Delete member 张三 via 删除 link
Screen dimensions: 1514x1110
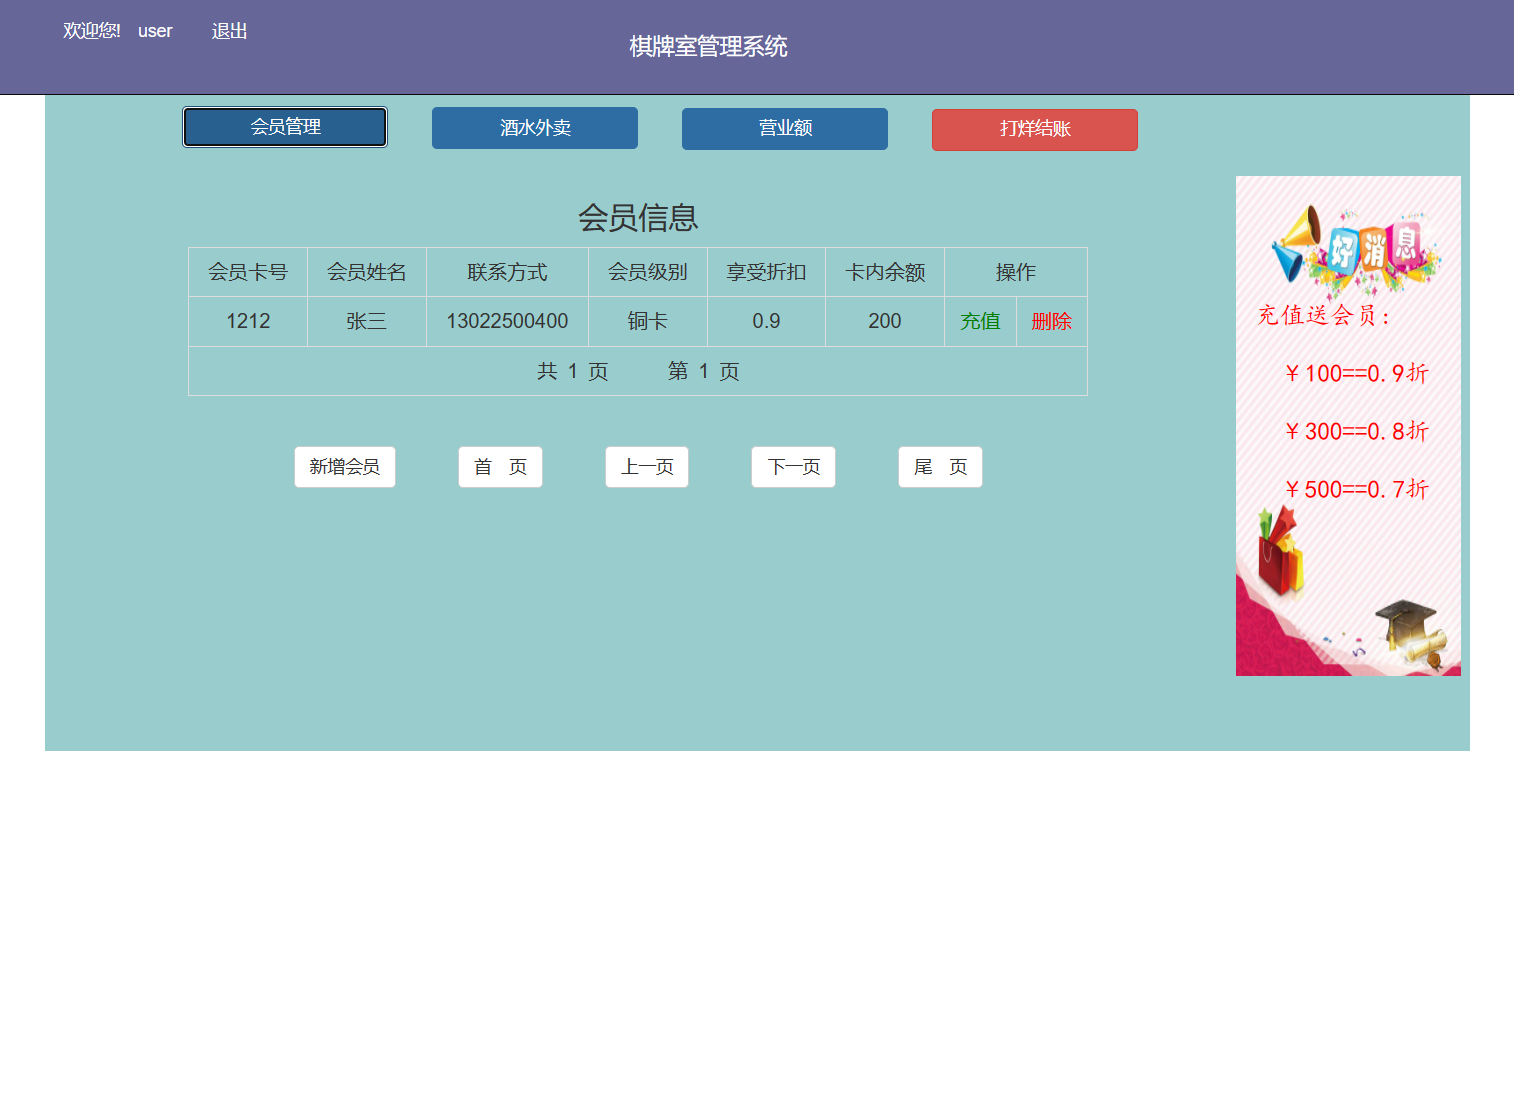(x=1051, y=321)
